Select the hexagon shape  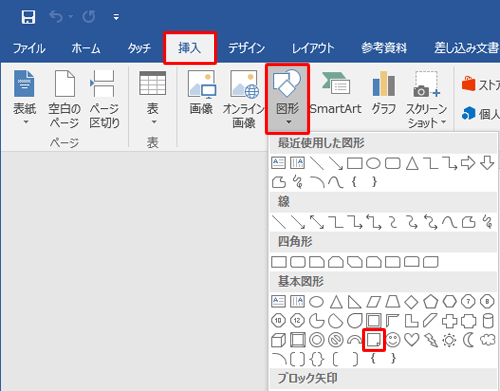449,302
